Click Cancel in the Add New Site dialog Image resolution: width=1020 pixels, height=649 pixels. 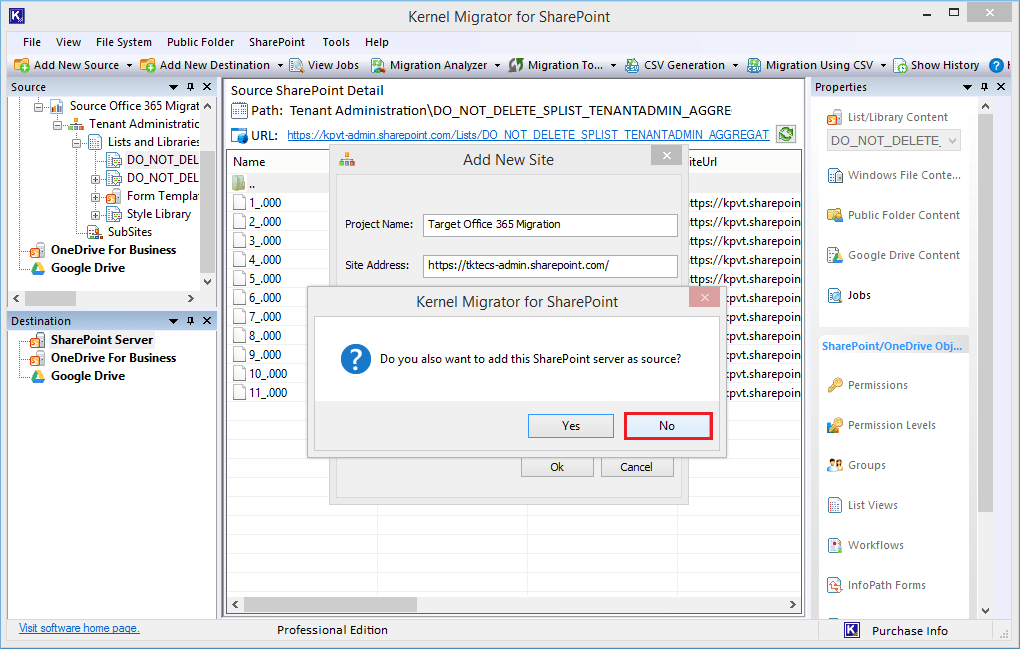click(x=637, y=467)
